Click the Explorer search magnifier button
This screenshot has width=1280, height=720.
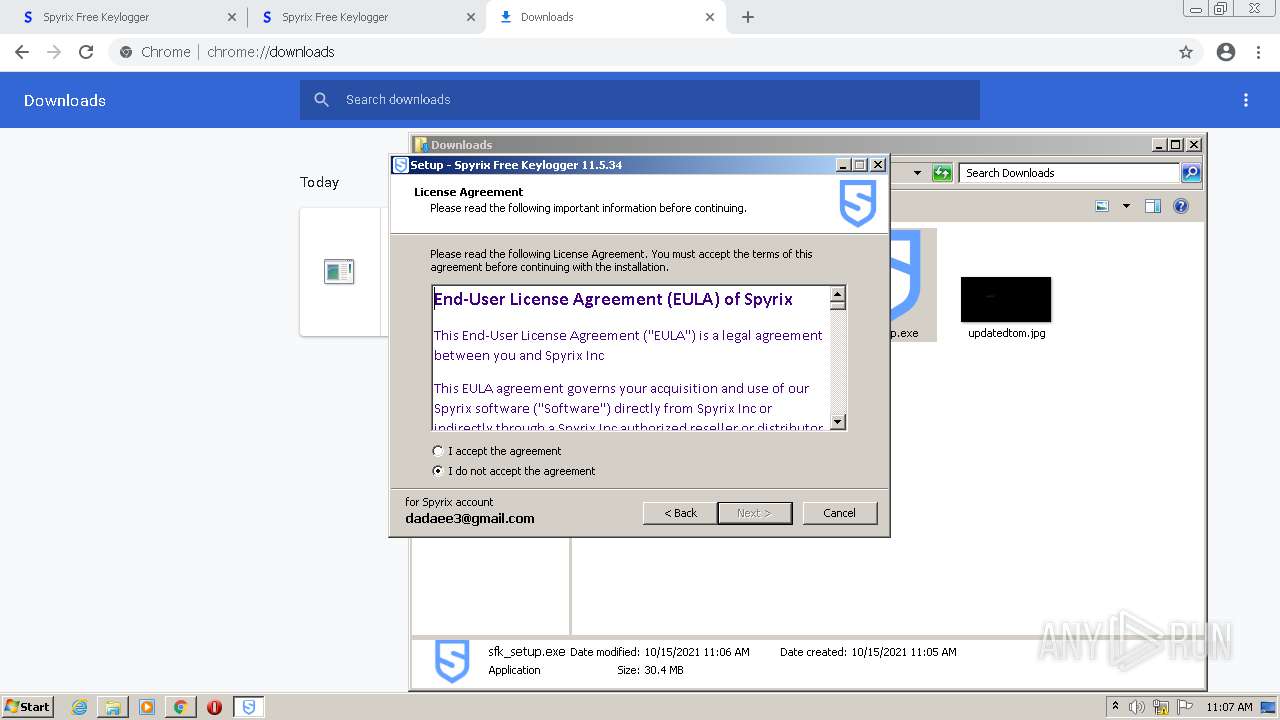(x=1191, y=173)
